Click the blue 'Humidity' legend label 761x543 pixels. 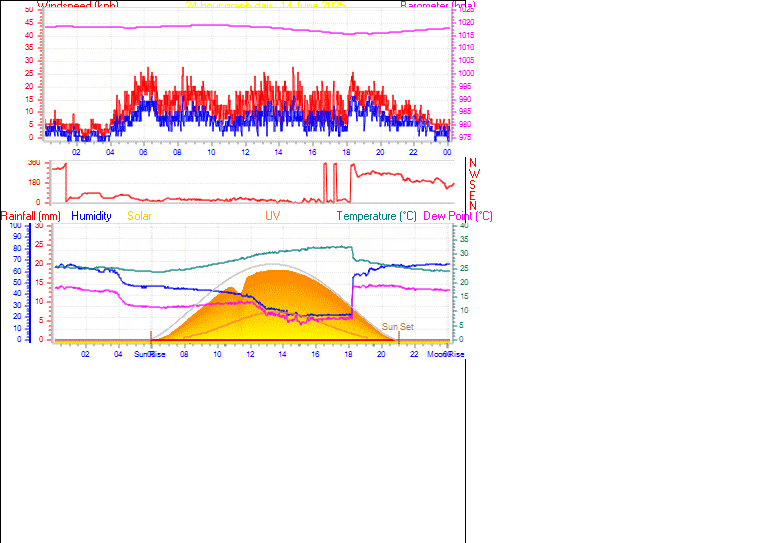coord(91,216)
